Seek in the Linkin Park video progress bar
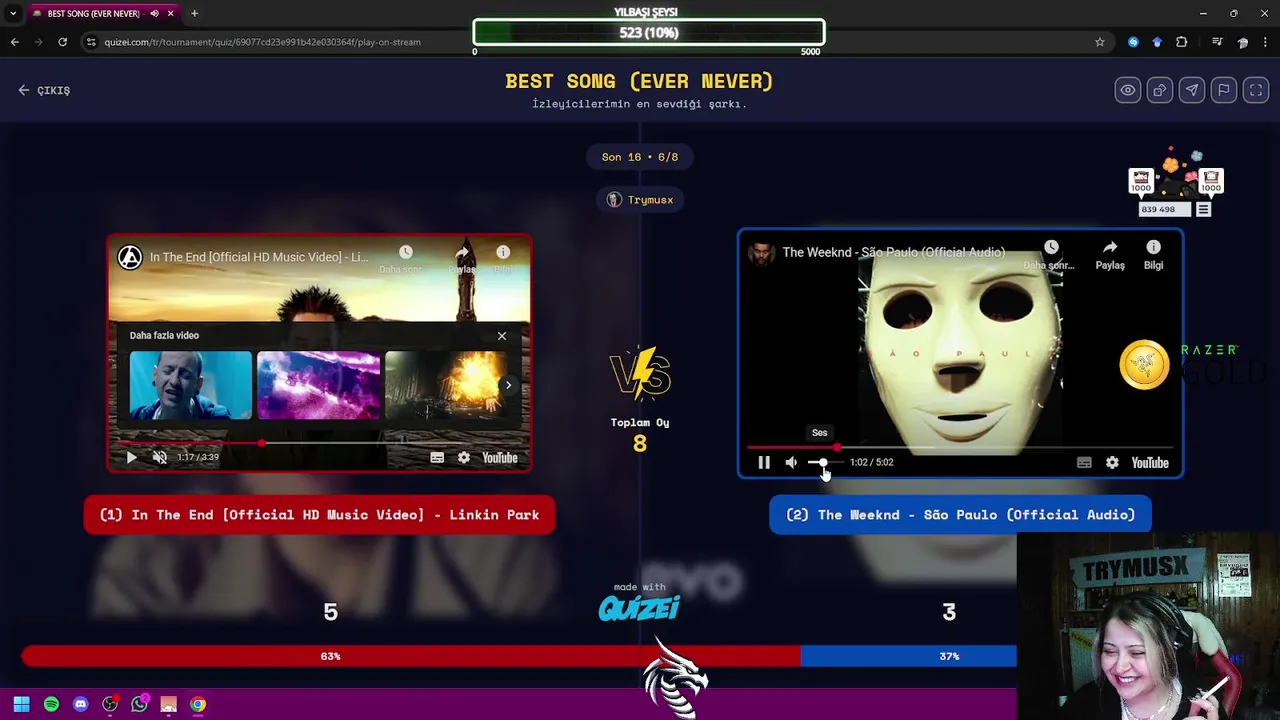Screen dimensions: 1280x720 (320, 442)
